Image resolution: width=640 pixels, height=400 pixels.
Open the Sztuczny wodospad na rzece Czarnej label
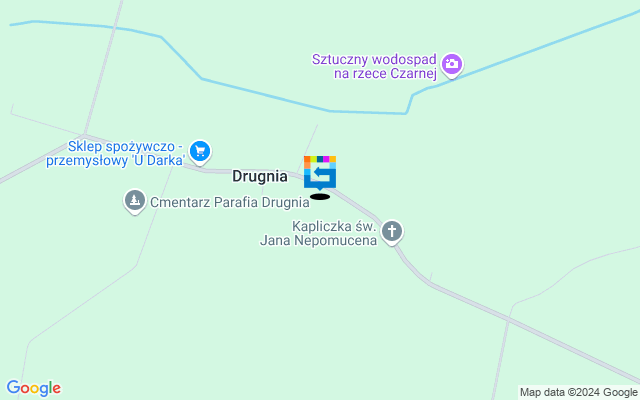(x=374, y=67)
